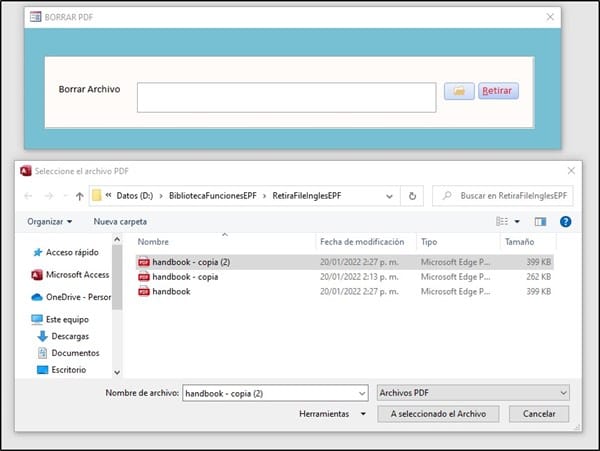Open the help question mark icon
The width and height of the screenshot is (600, 451).
click(565, 221)
